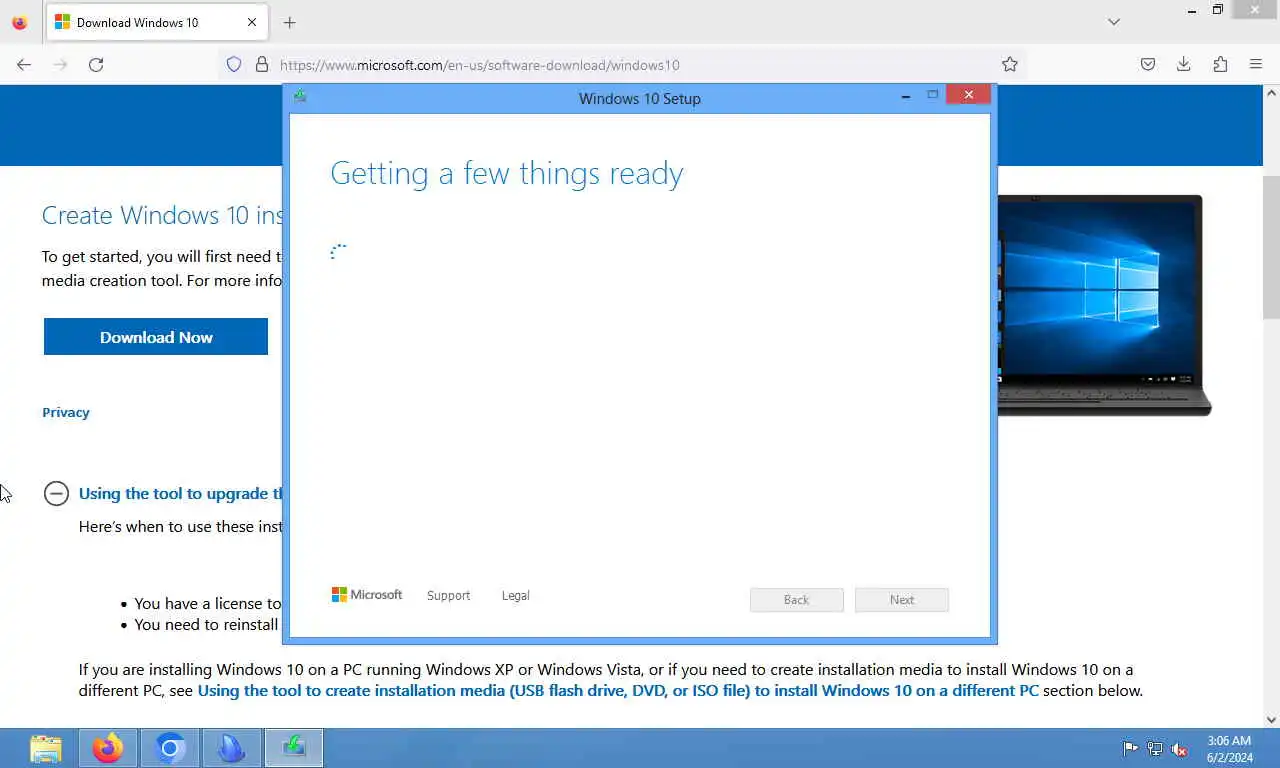This screenshot has width=1280, height=768.
Task: Click the Microsoft logo in Setup window
Action: tap(367, 594)
